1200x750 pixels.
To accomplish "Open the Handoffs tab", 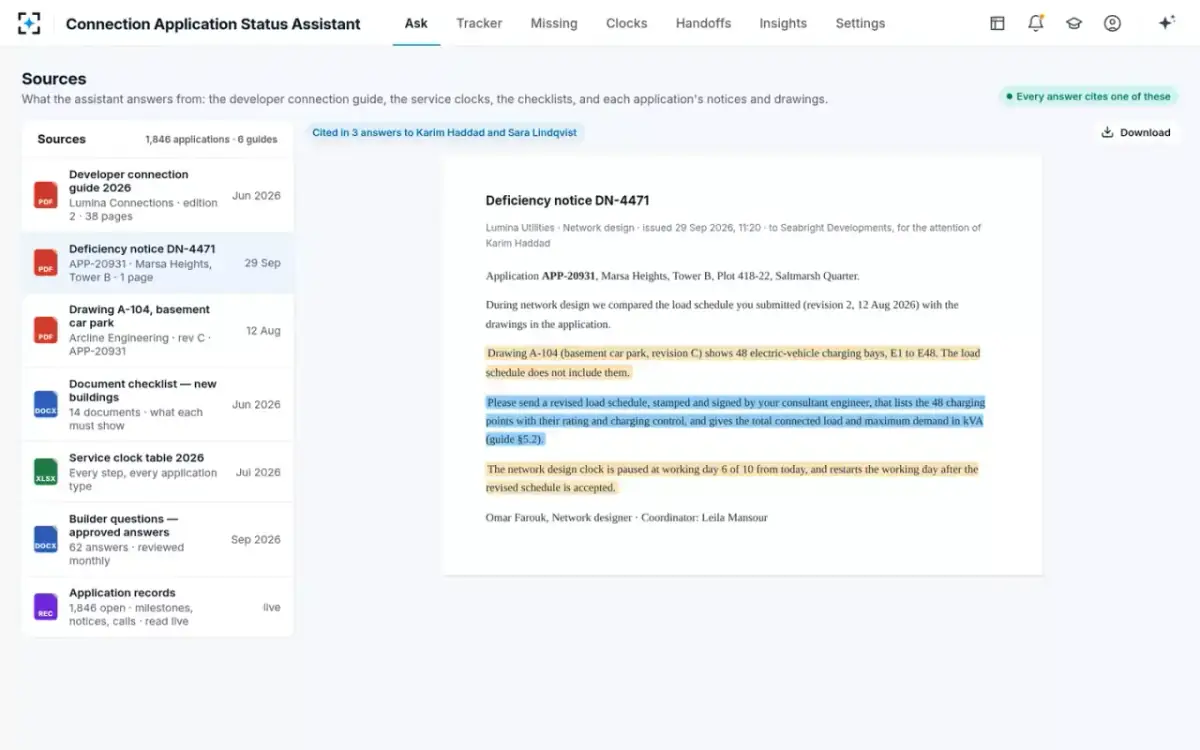I will 703,23.
